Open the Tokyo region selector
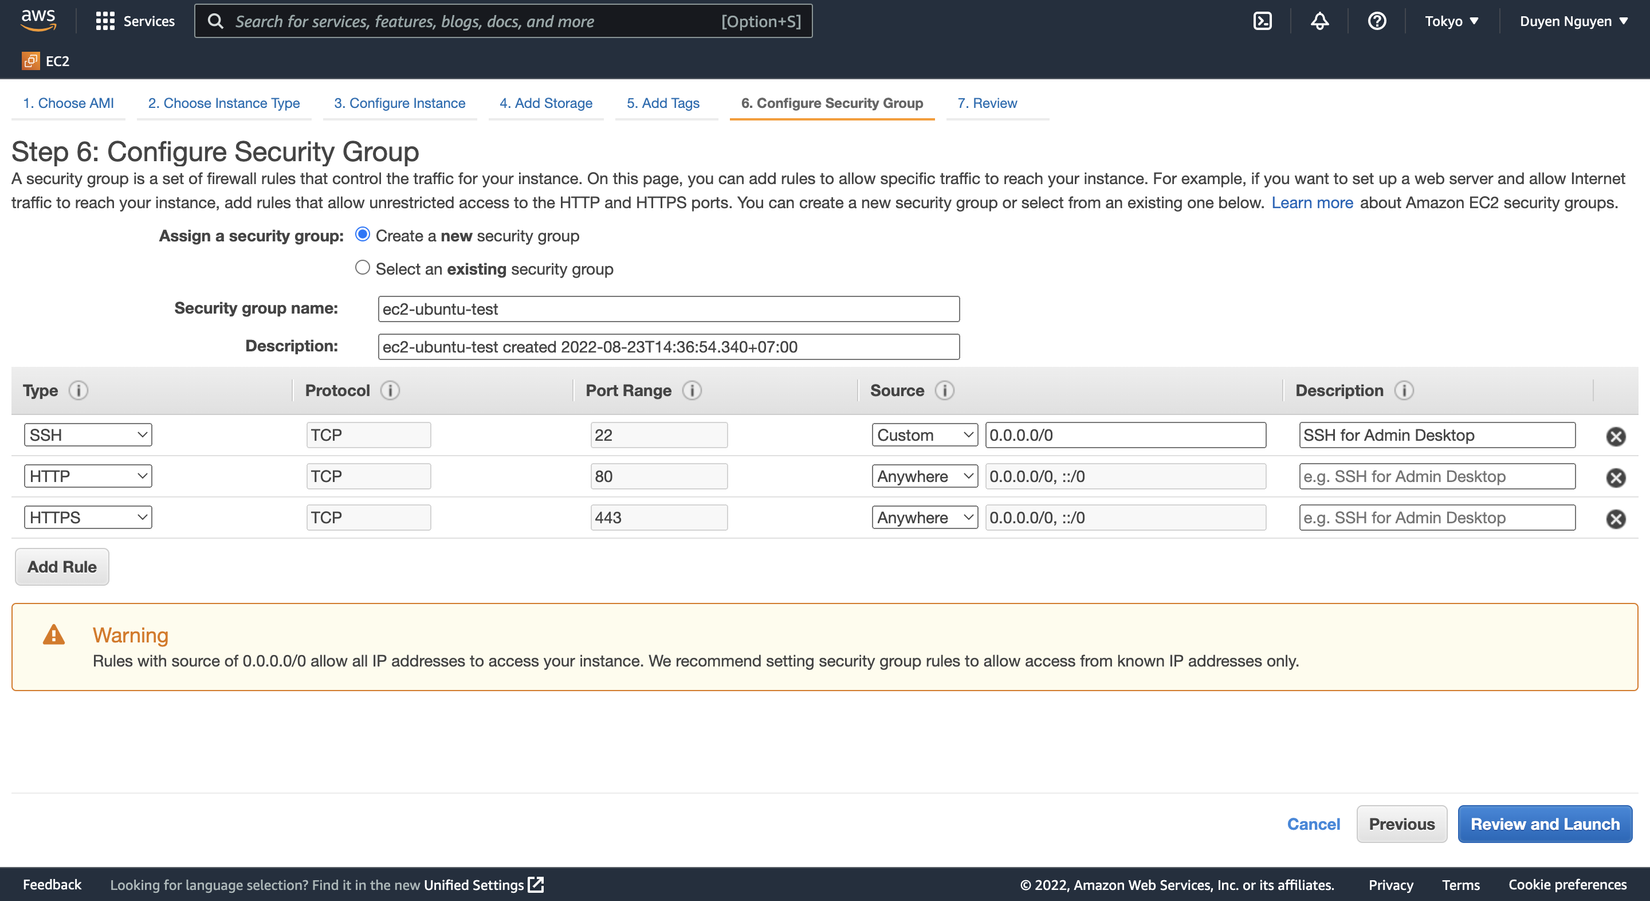Viewport: 1650px width, 901px height. click(1451, 21)
